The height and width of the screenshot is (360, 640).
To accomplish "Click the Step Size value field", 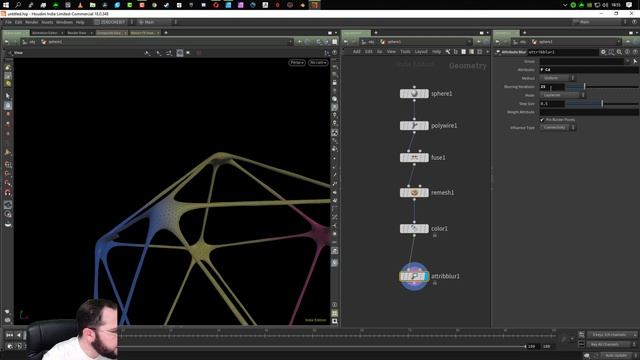I will tap(552, 104).
